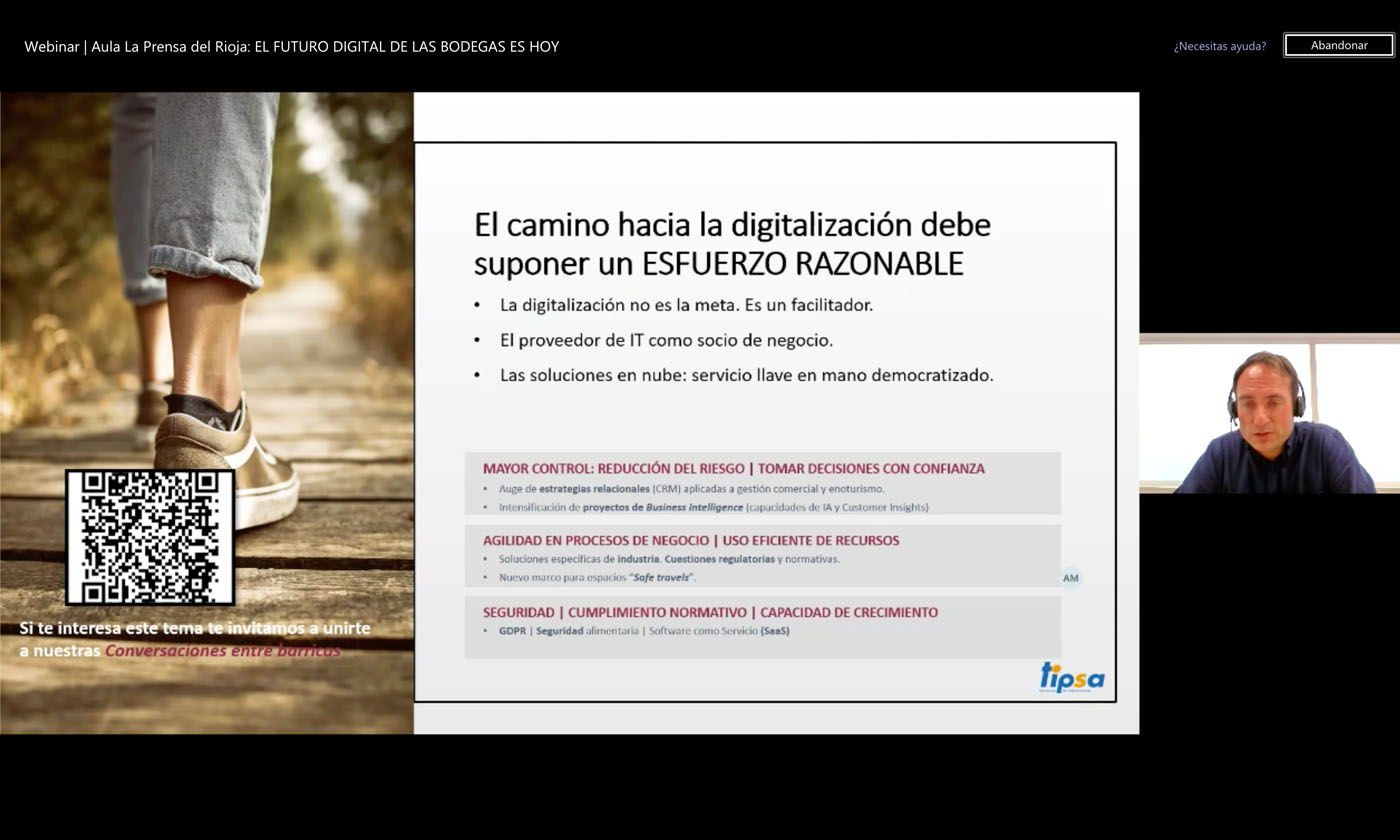
Task: Click the webinar title in the header
Action: [291, 46]
